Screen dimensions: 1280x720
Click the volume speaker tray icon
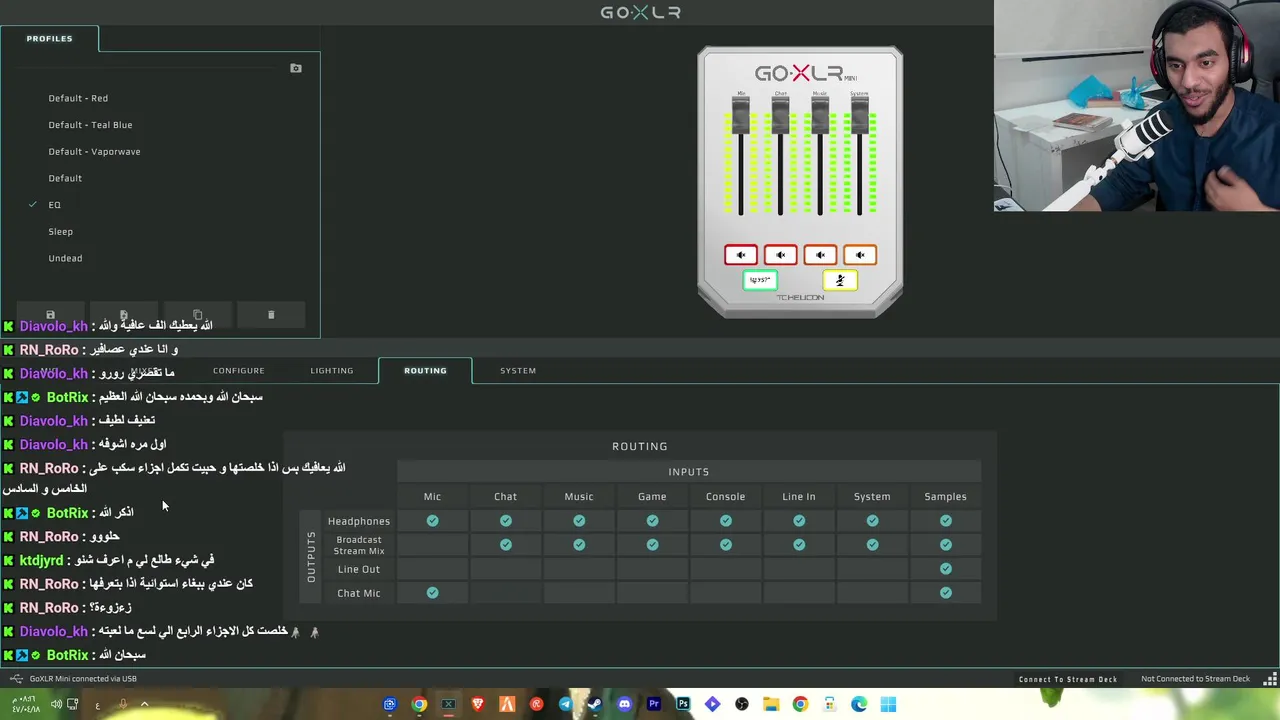click(56, 704)
